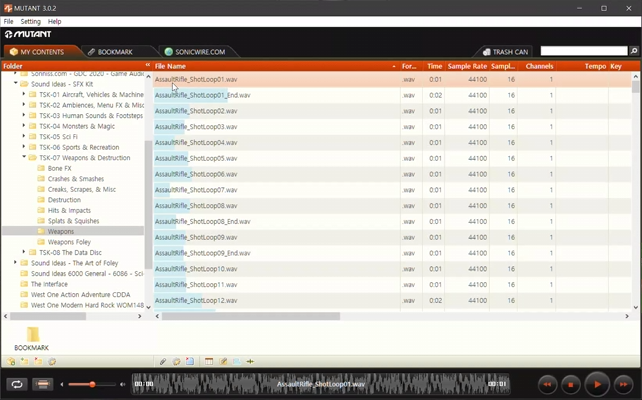Open the TRASH CAN
The image size is (642, 400).
click(x=506, y=52)
